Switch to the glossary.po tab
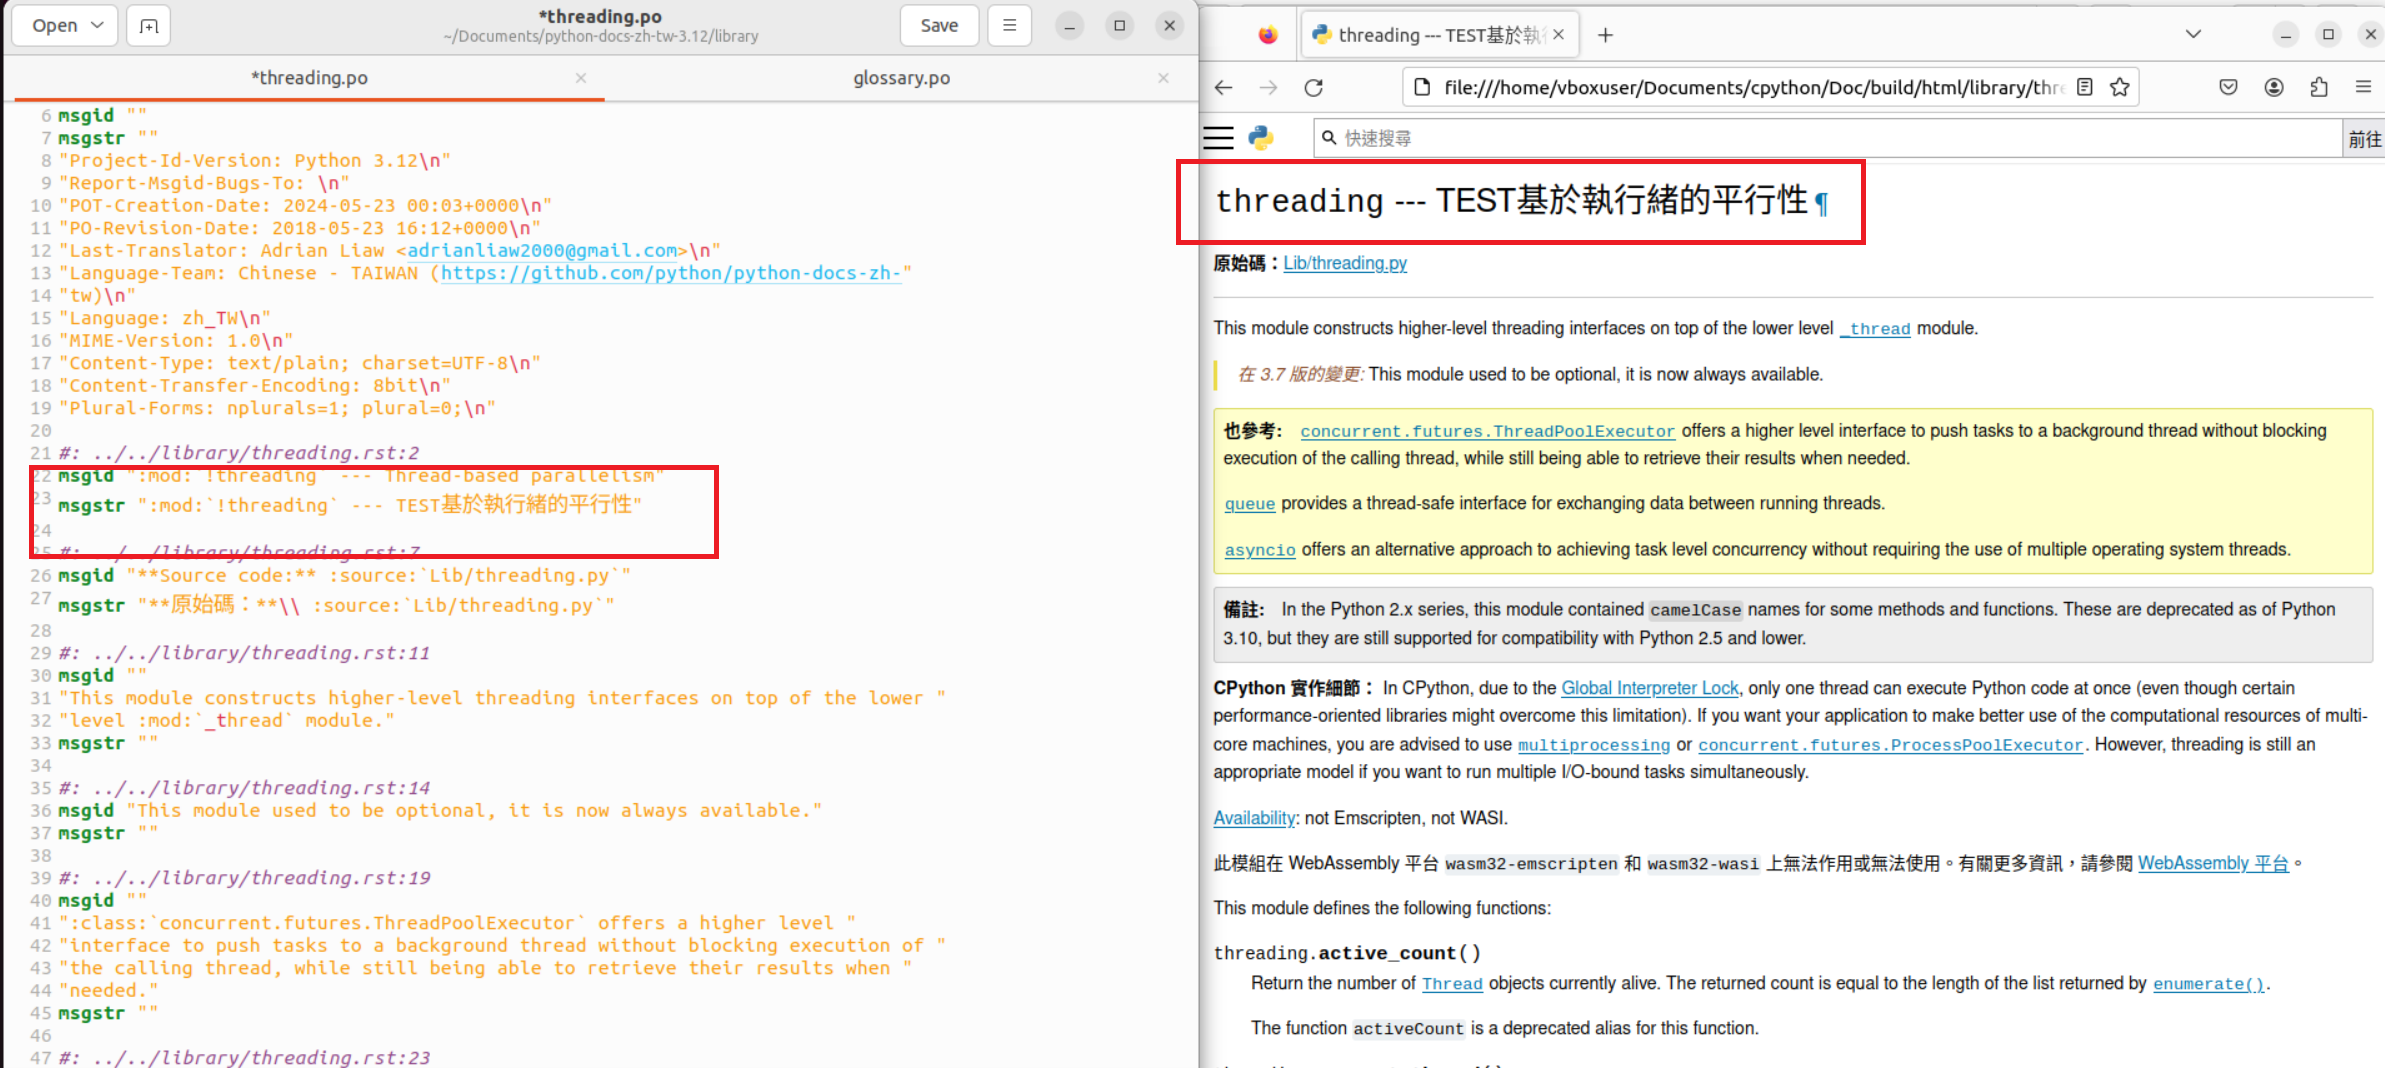Image resolution: width=2385 pixels, height=1068 pixels. pyautogui.click(x=901, y=78)
